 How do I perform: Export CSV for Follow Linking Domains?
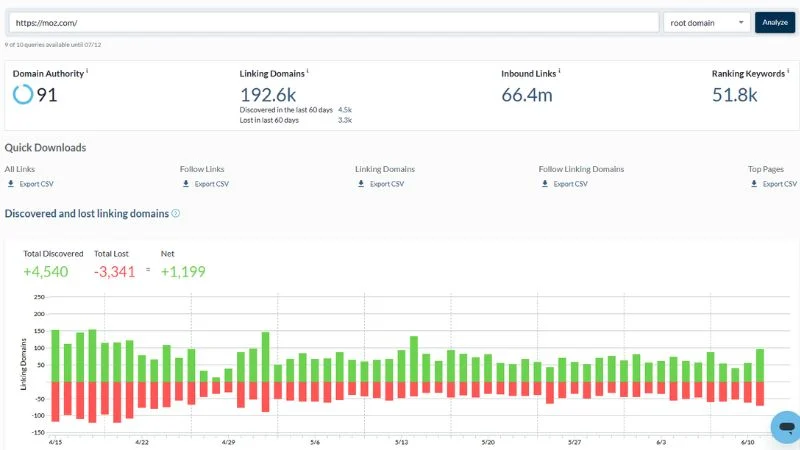pos(570,184)
